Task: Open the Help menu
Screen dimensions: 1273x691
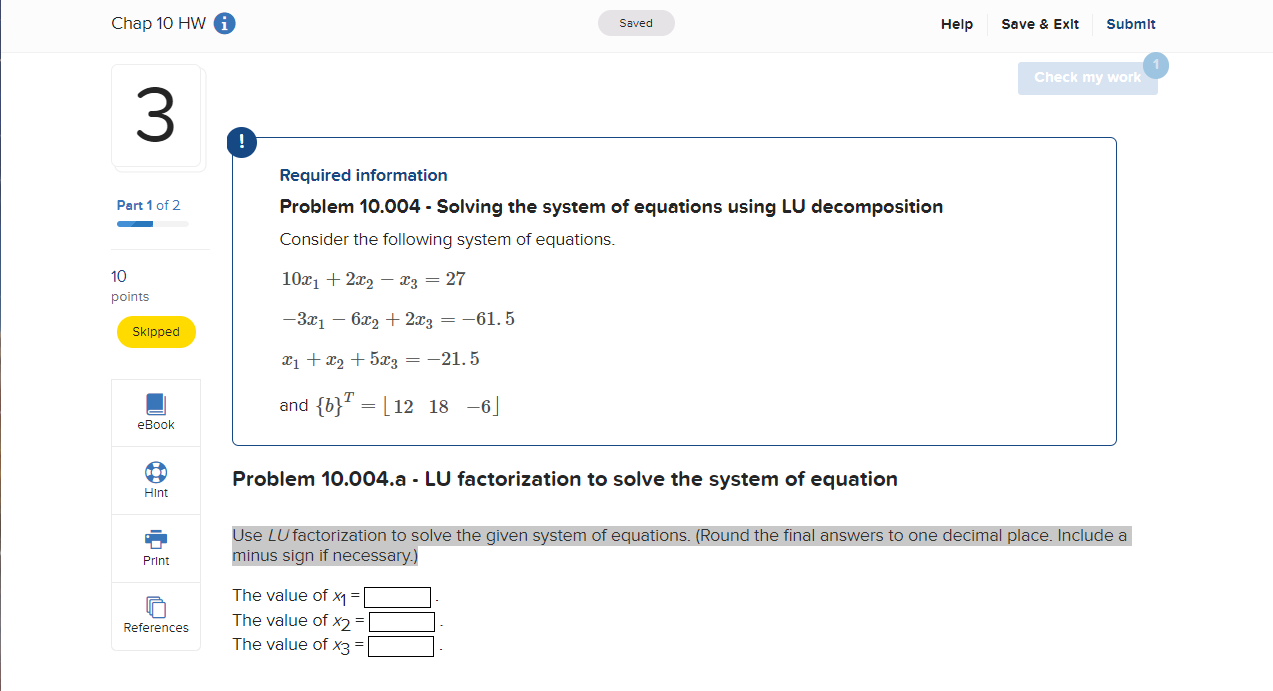Action: tap(956, 24)
